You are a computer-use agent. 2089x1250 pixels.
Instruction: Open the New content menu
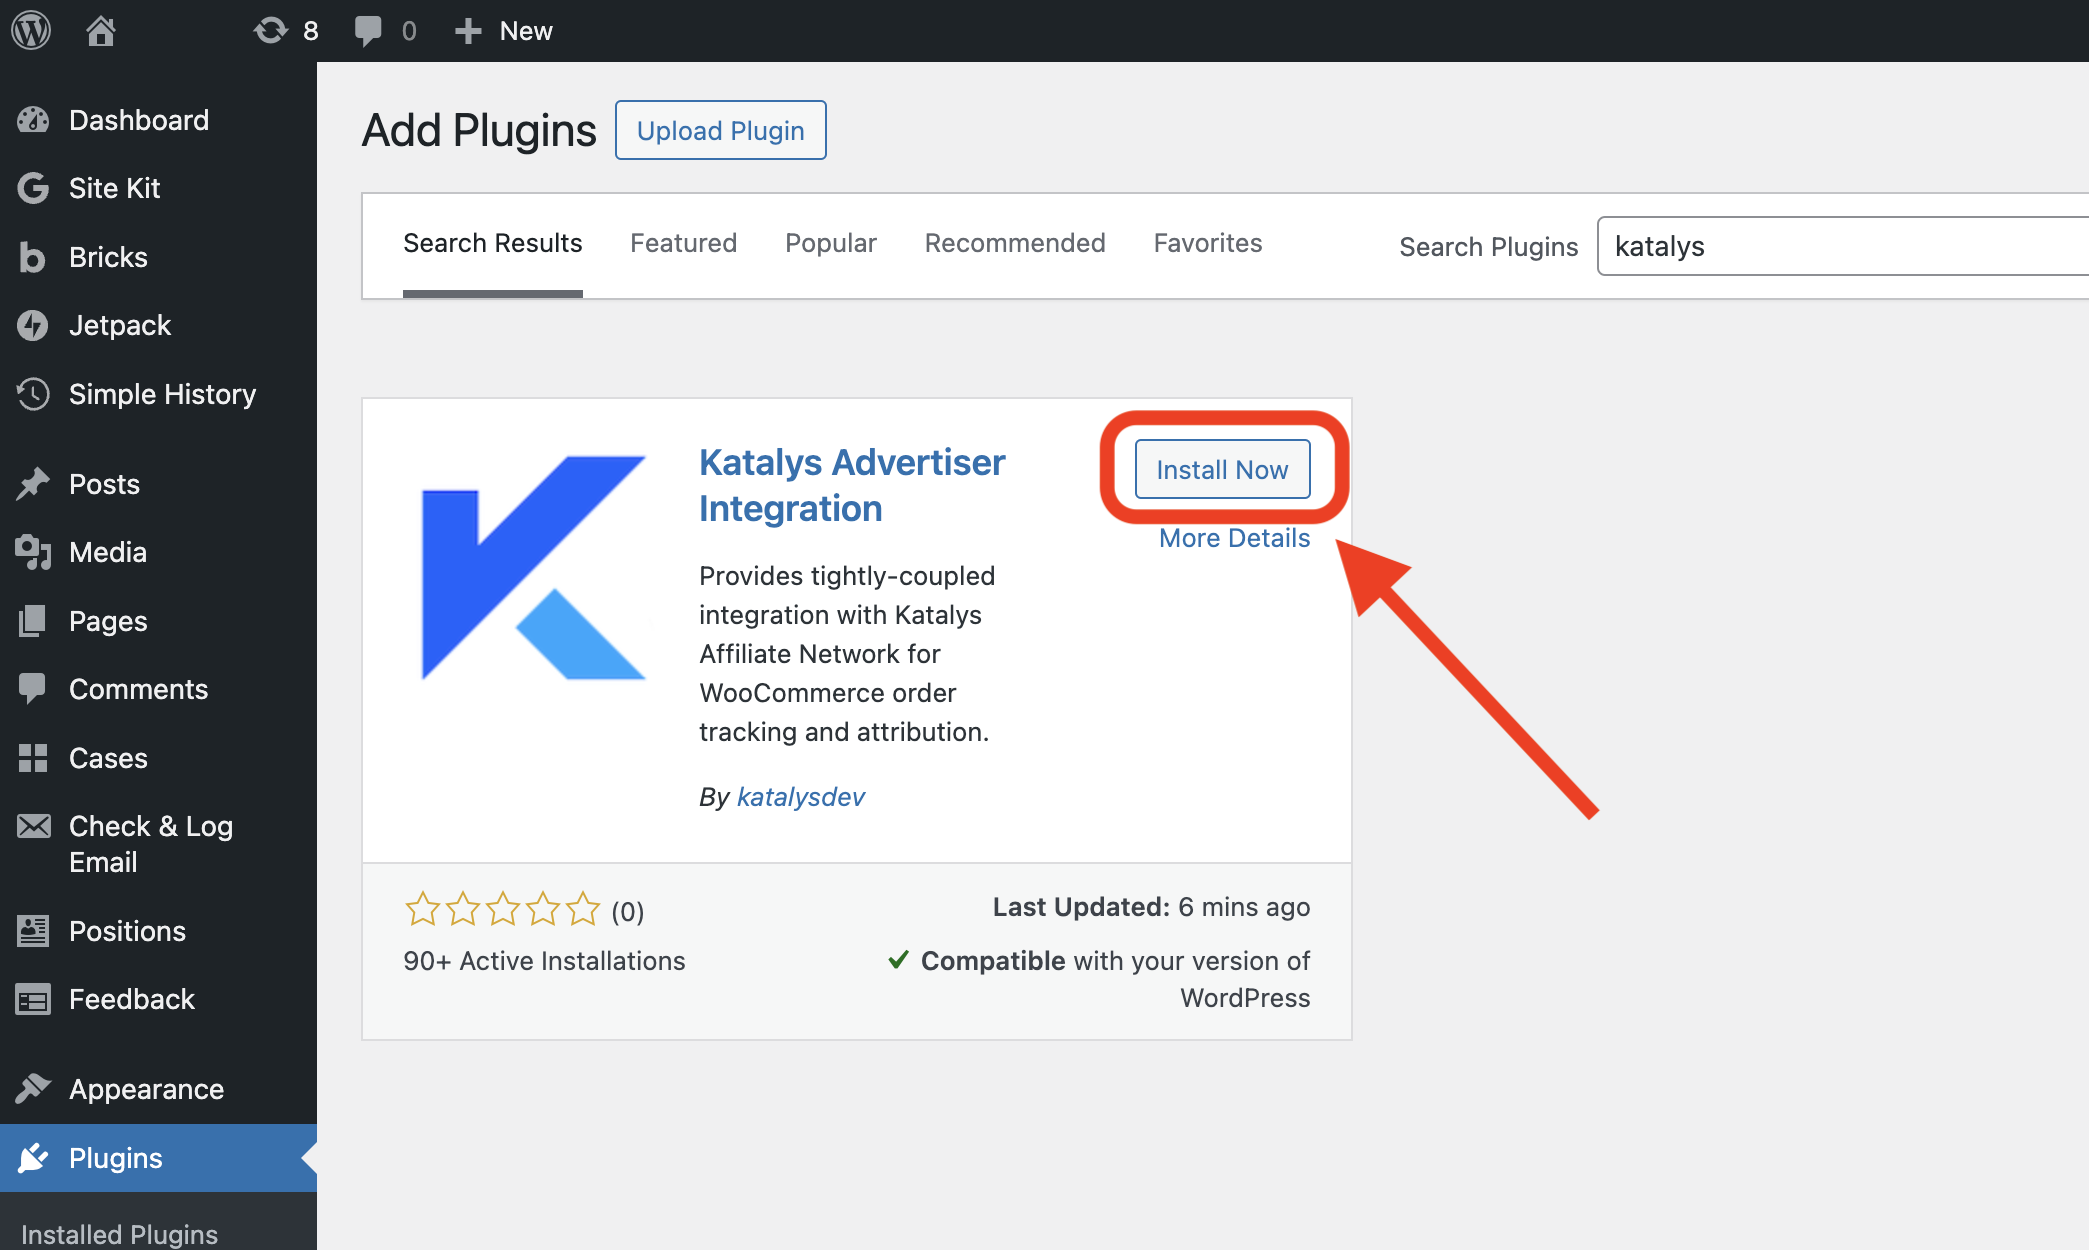coord(504,31)
